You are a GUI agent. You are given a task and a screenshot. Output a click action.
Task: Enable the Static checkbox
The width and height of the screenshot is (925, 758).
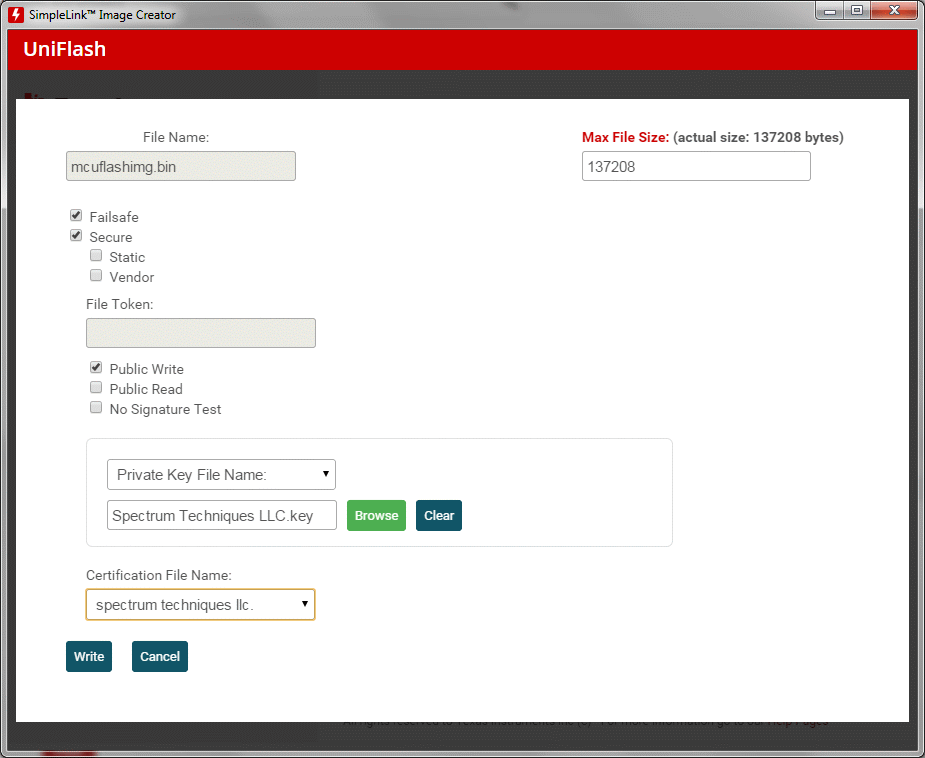96,255
